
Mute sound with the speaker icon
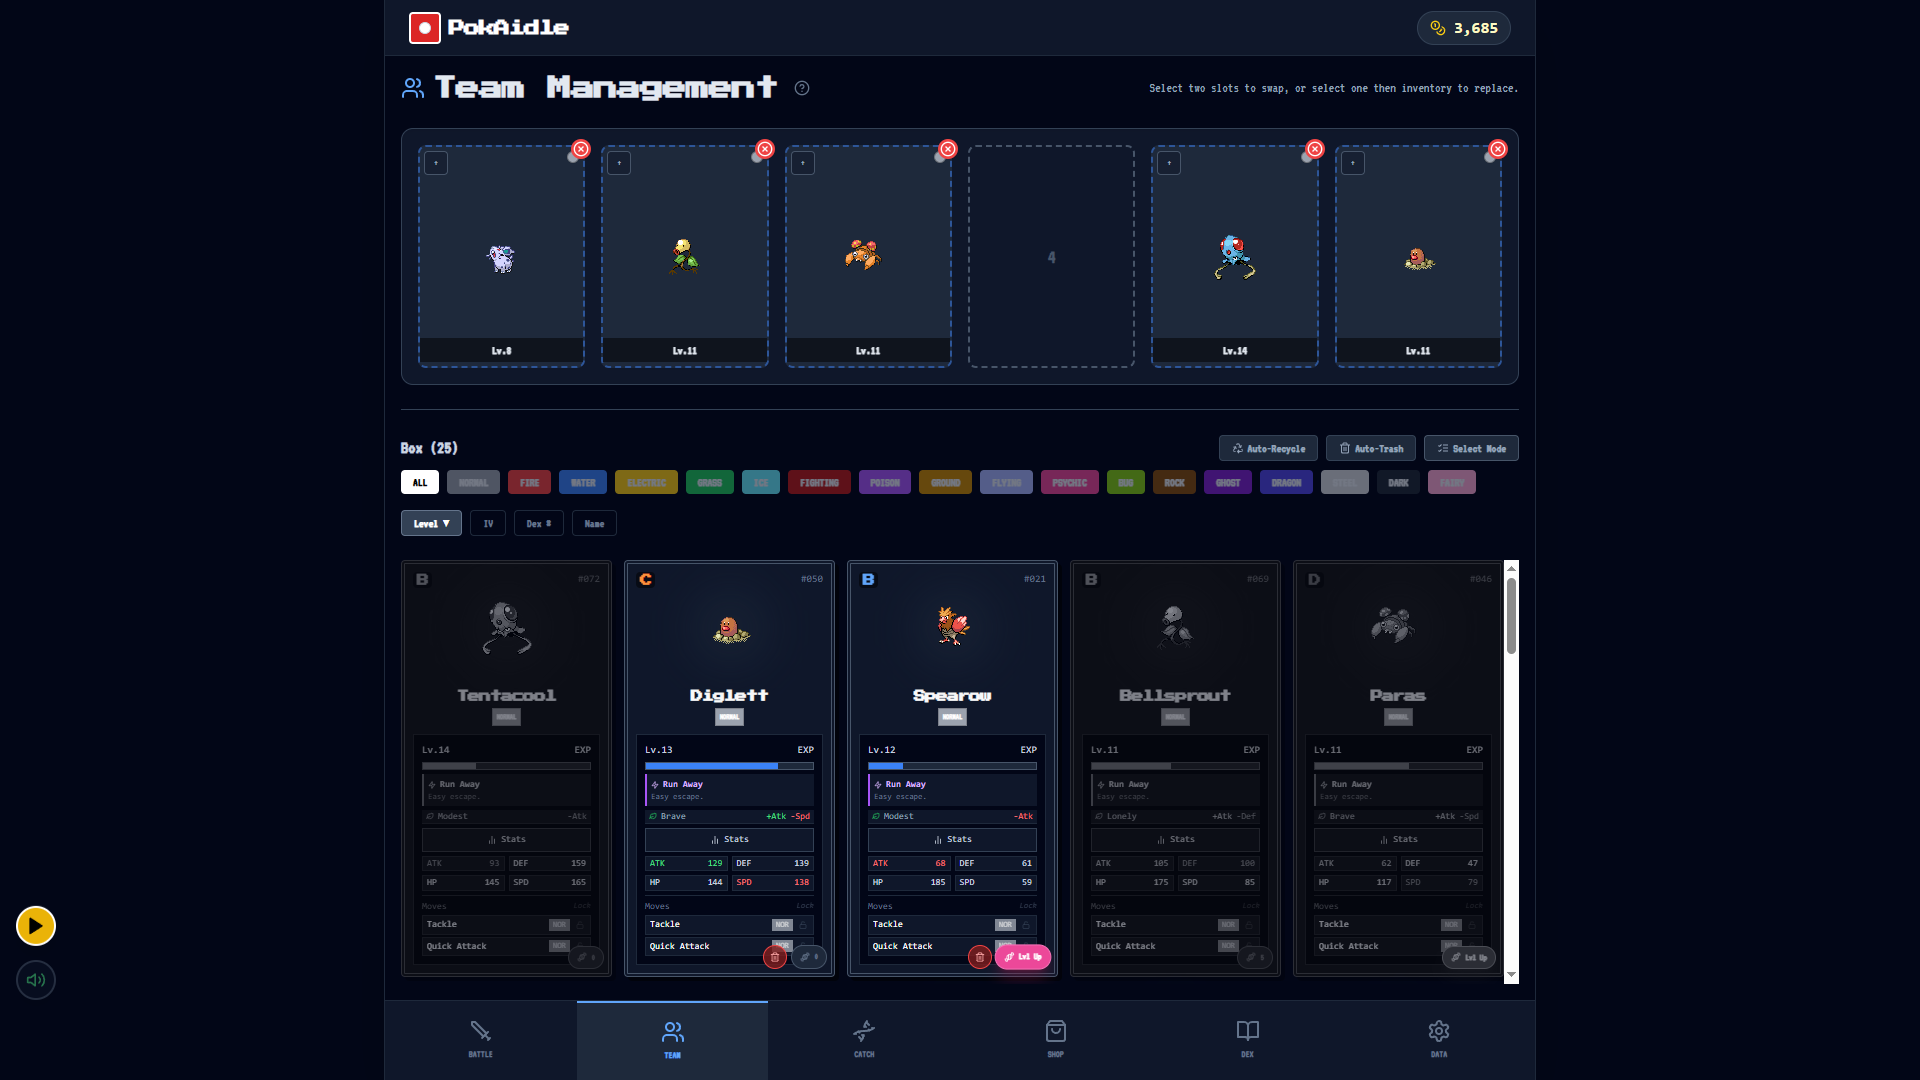pos(36,980)
